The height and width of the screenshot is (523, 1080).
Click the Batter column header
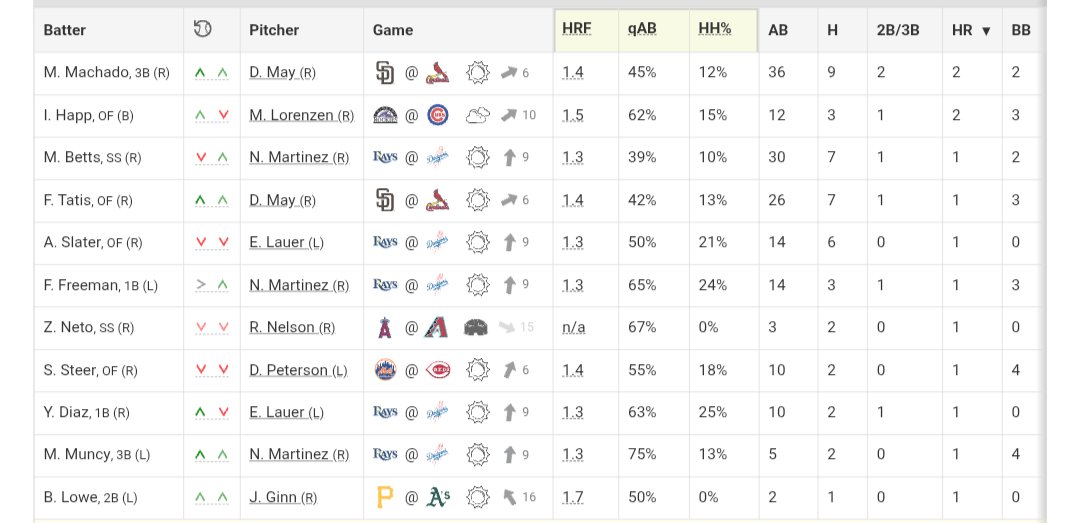[x=65, y=30]
